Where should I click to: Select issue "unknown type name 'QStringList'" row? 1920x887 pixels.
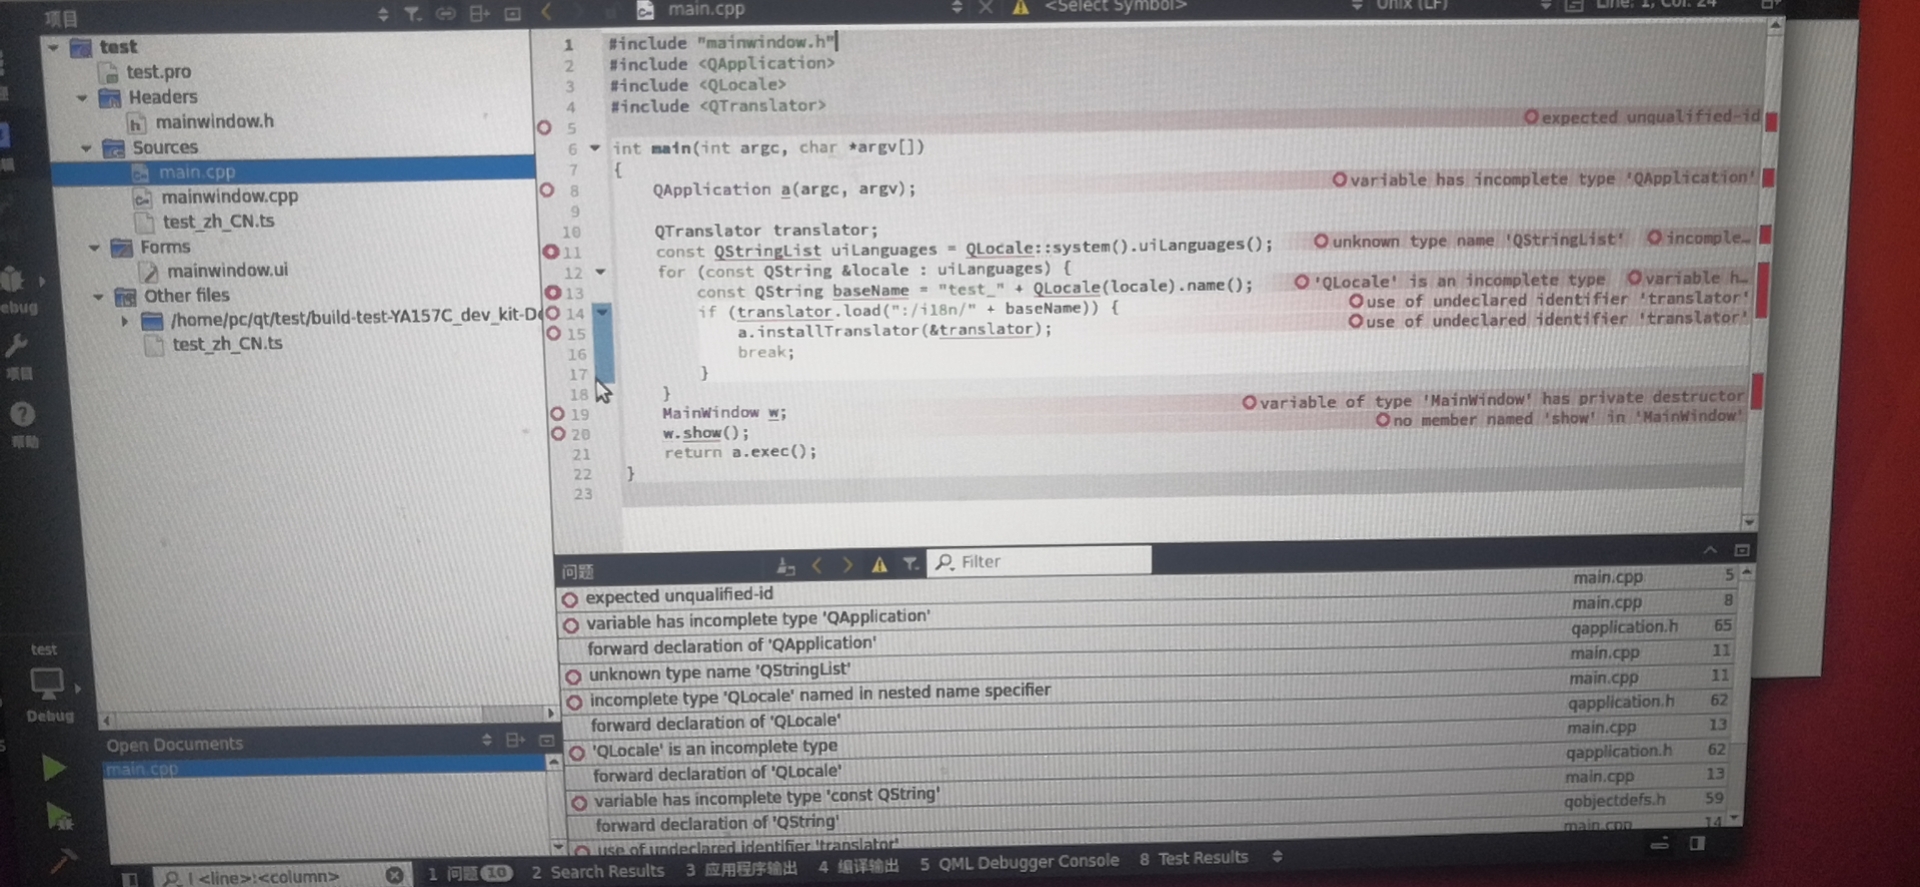(x=1150, y=662)
